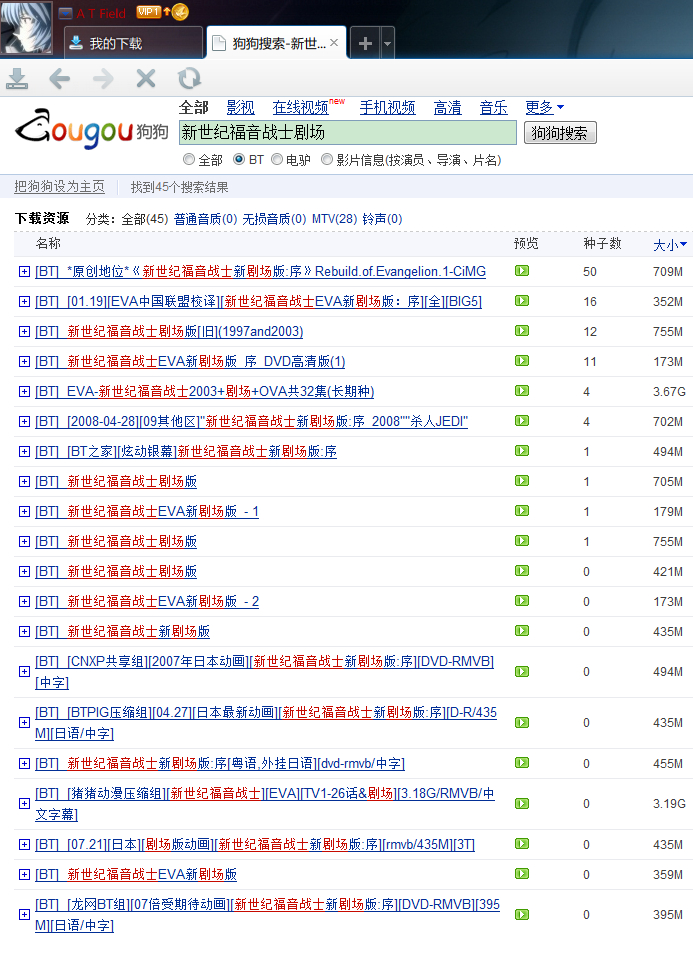Expand the [01.19][EVA中国联盟校译] row
The image size is (693, 954).
coord(24,301)
